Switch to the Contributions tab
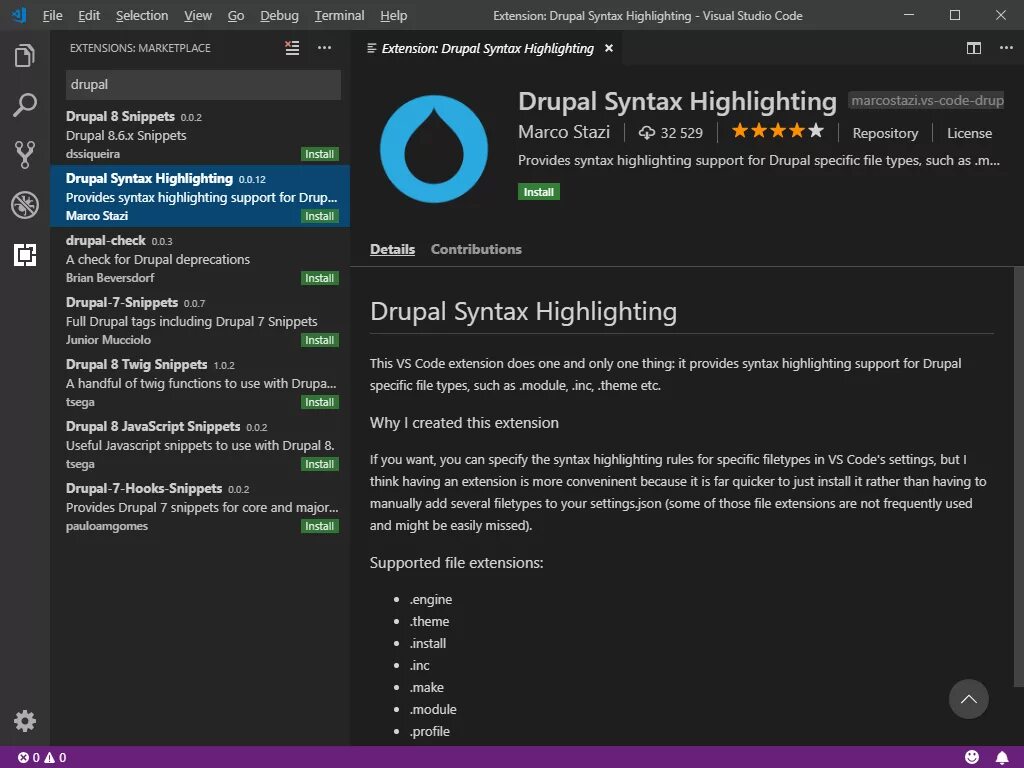Screen dimensions: 1024x768 click(x=476, y=249)
